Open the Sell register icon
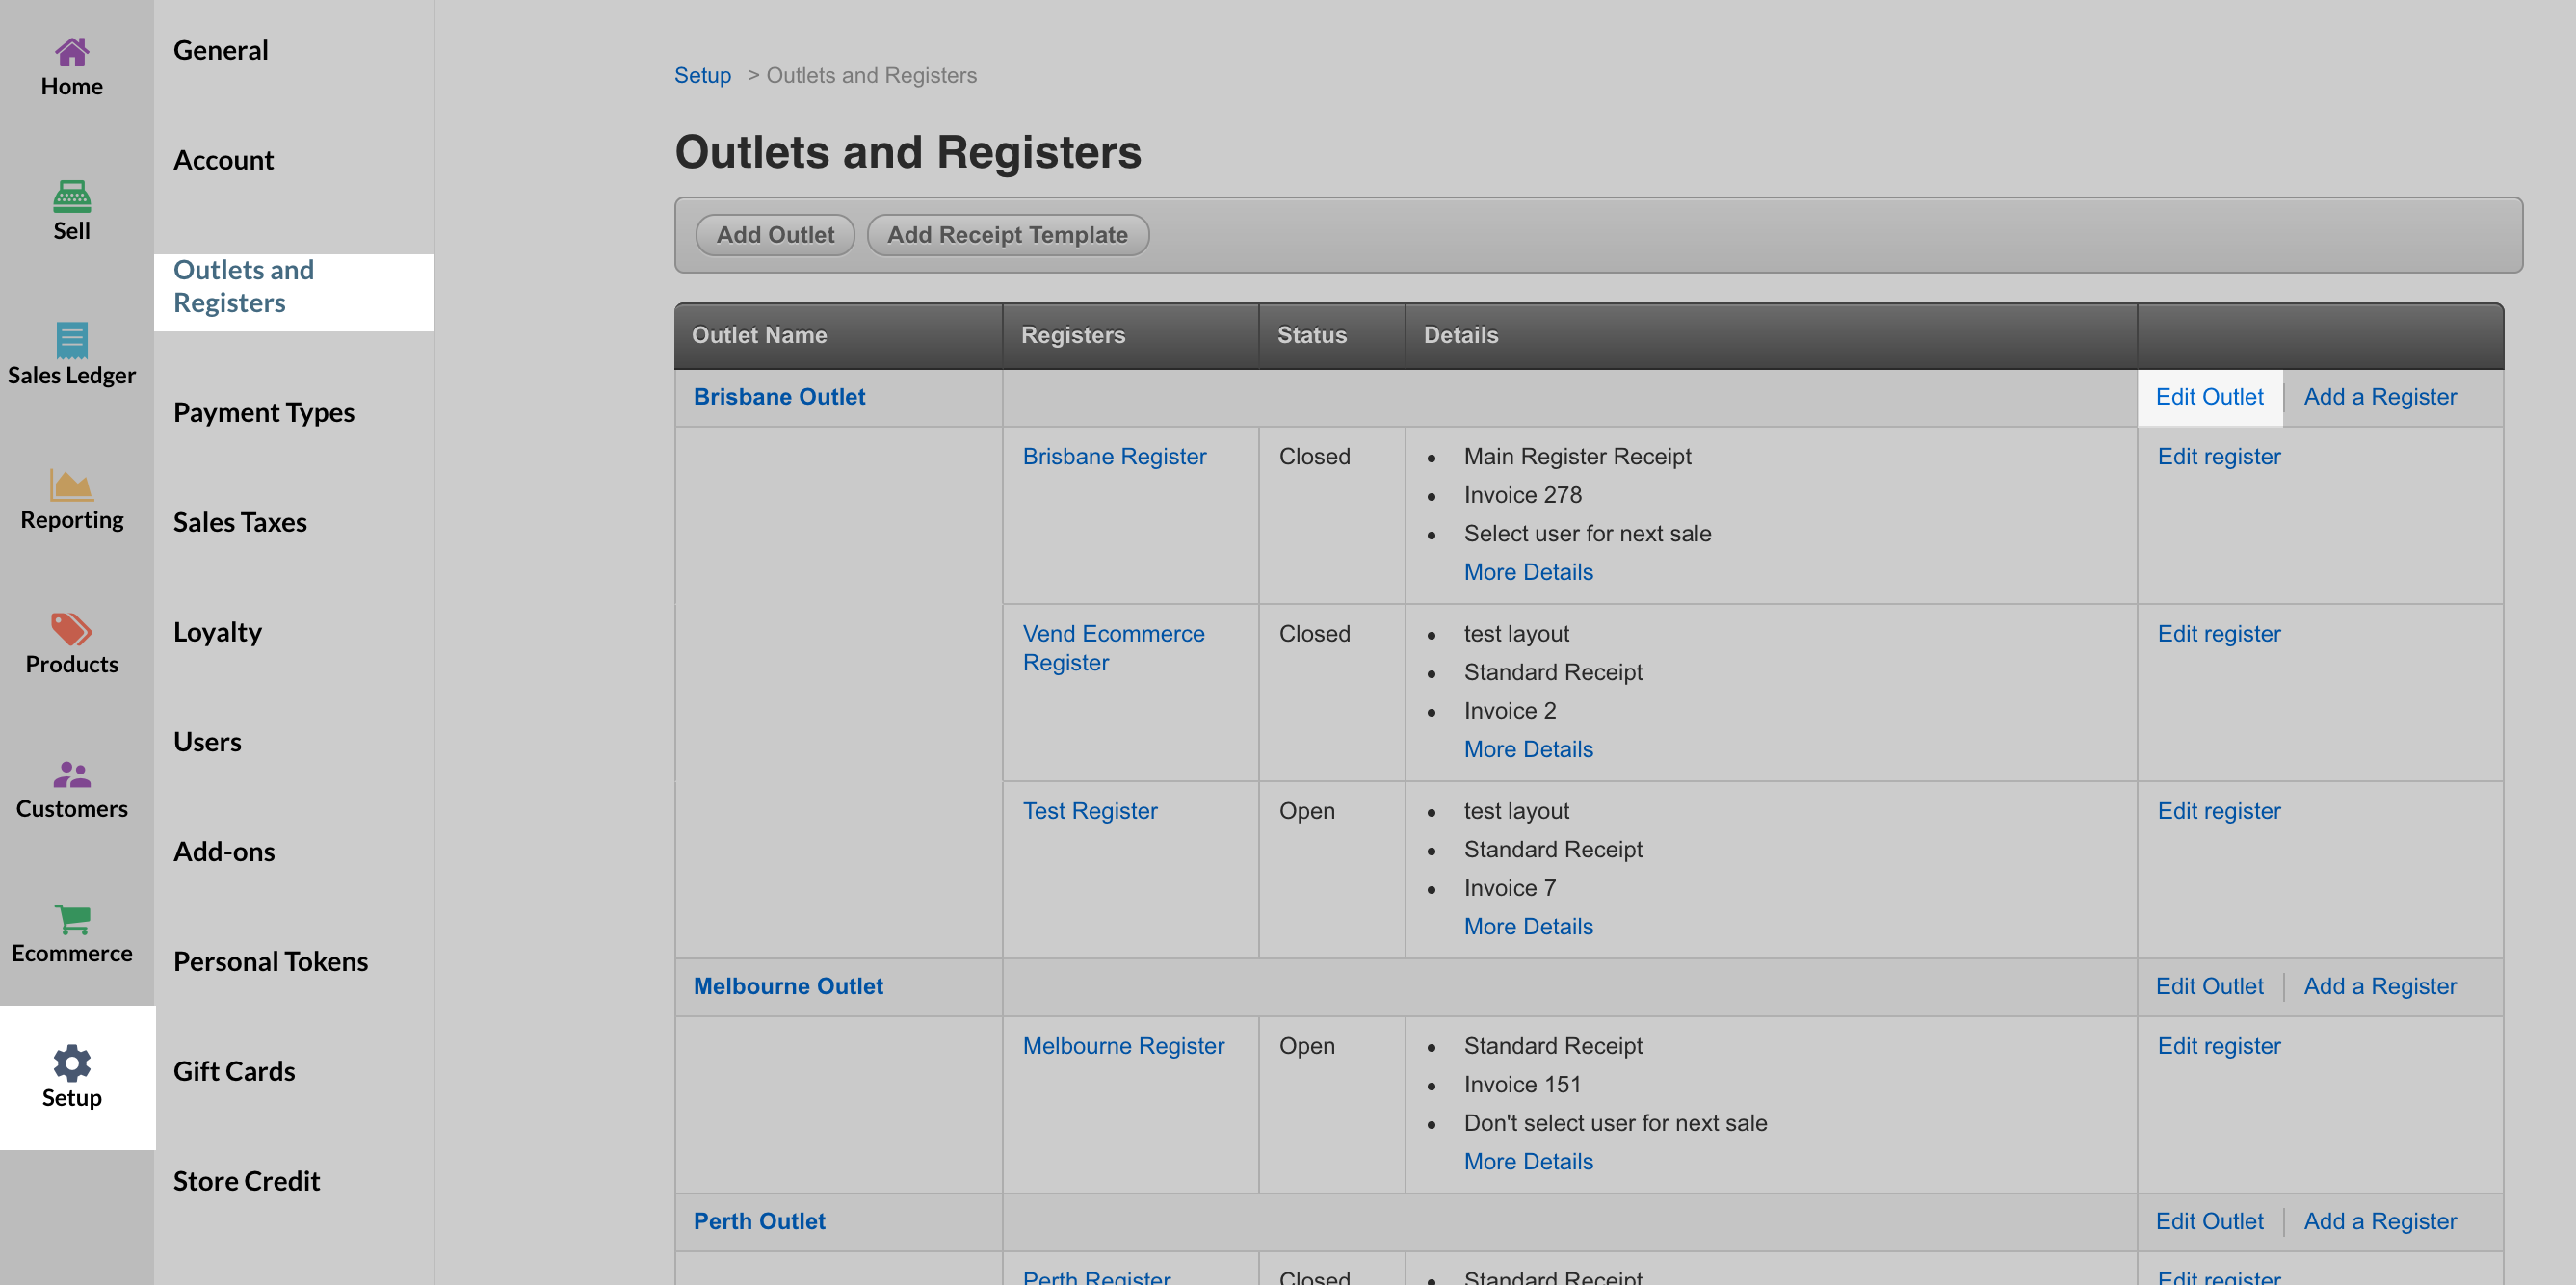The height and width of the screenshot is (1285, 2576). (x=72, y=196)
